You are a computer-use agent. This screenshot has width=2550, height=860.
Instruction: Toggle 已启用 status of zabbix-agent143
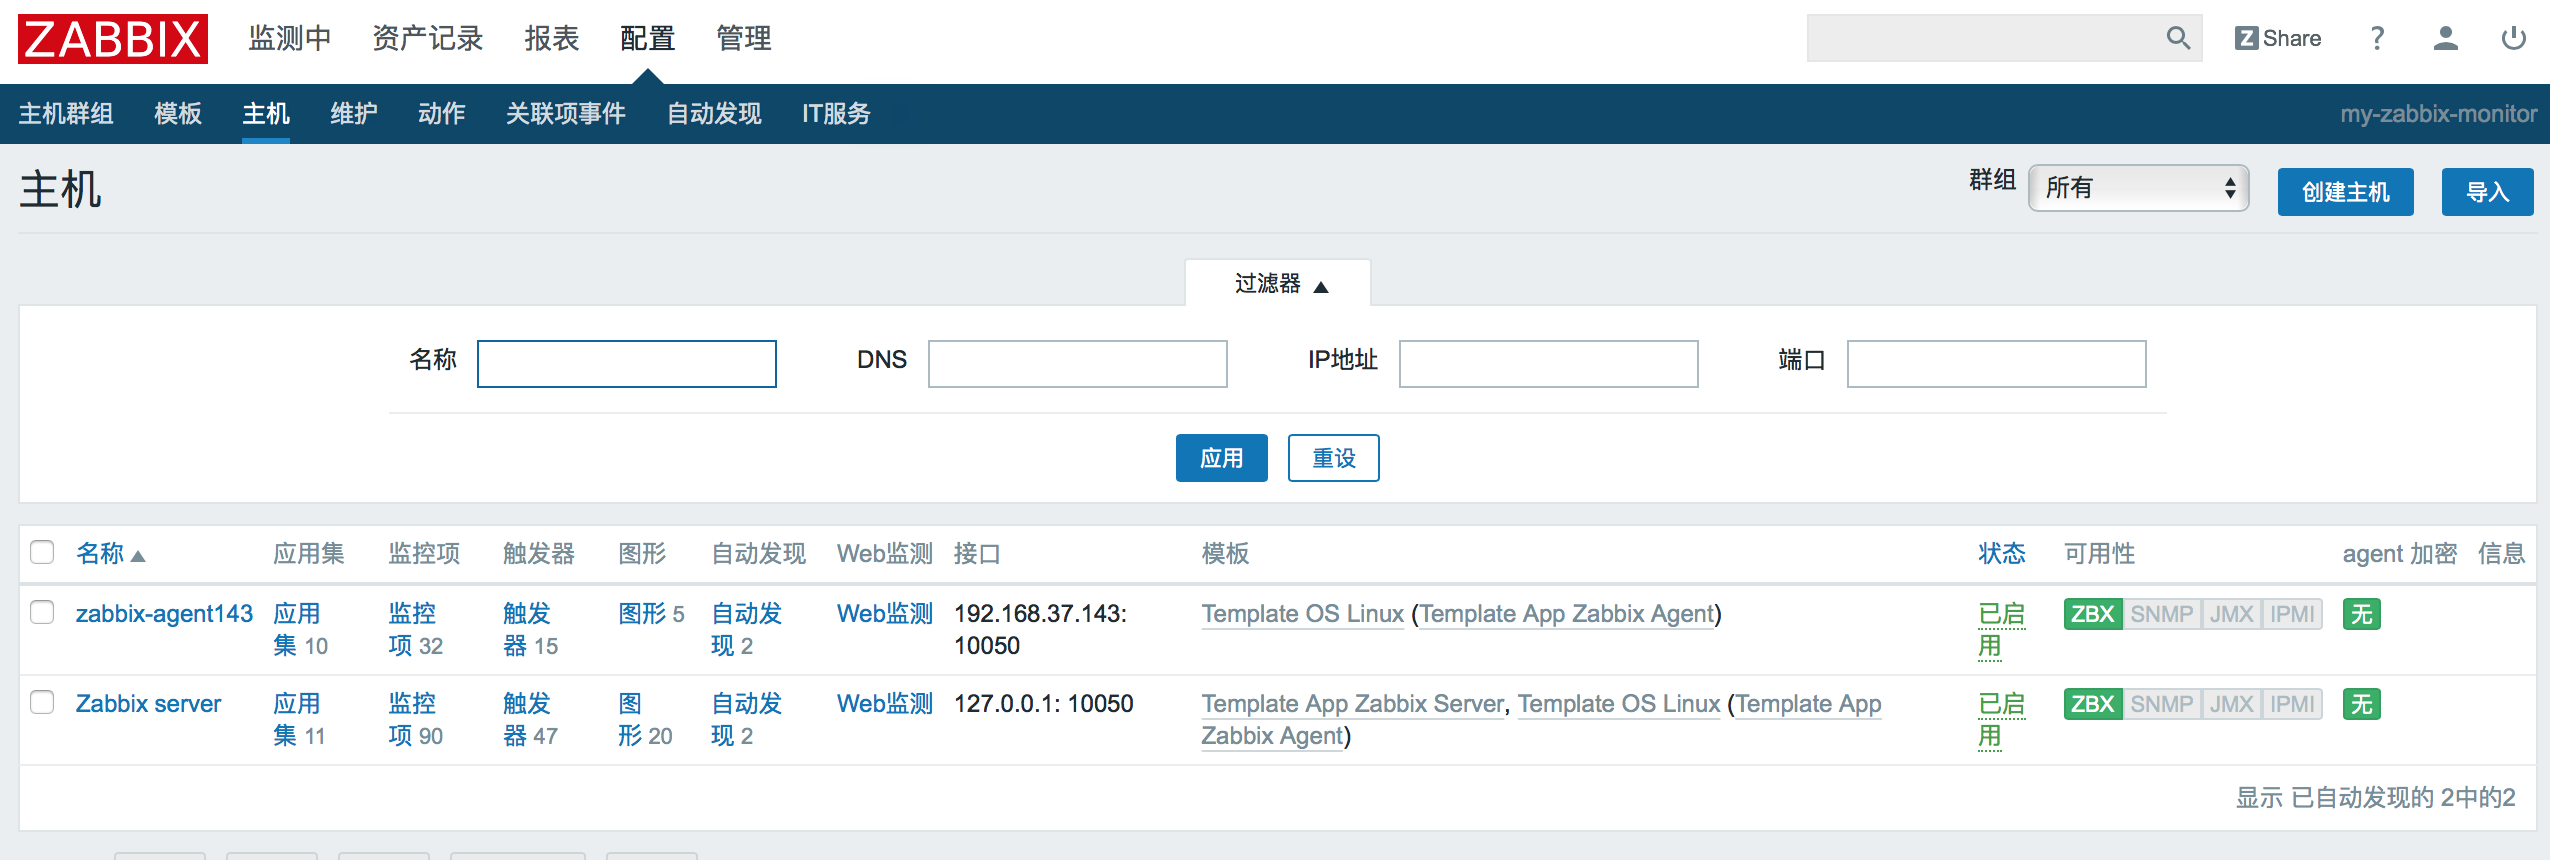click(2001, 630)
